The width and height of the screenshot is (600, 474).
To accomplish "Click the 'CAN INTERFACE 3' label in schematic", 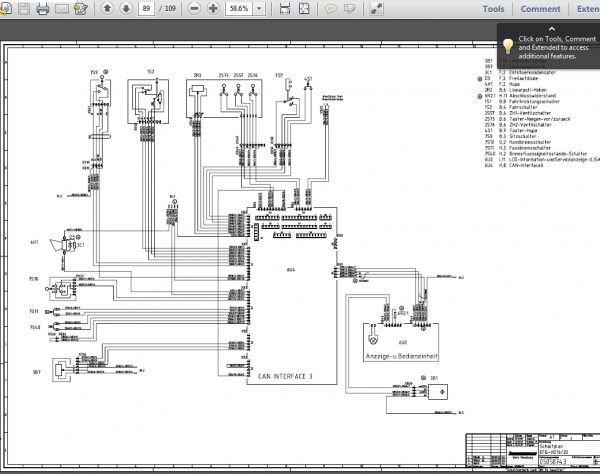I will (285, 376).
